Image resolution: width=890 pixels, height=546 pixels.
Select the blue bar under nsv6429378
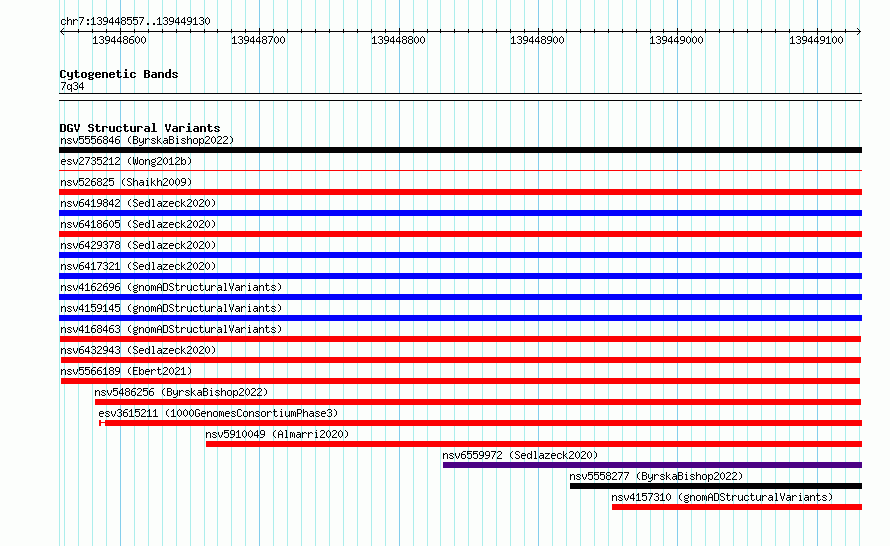(x=460, y=255)
